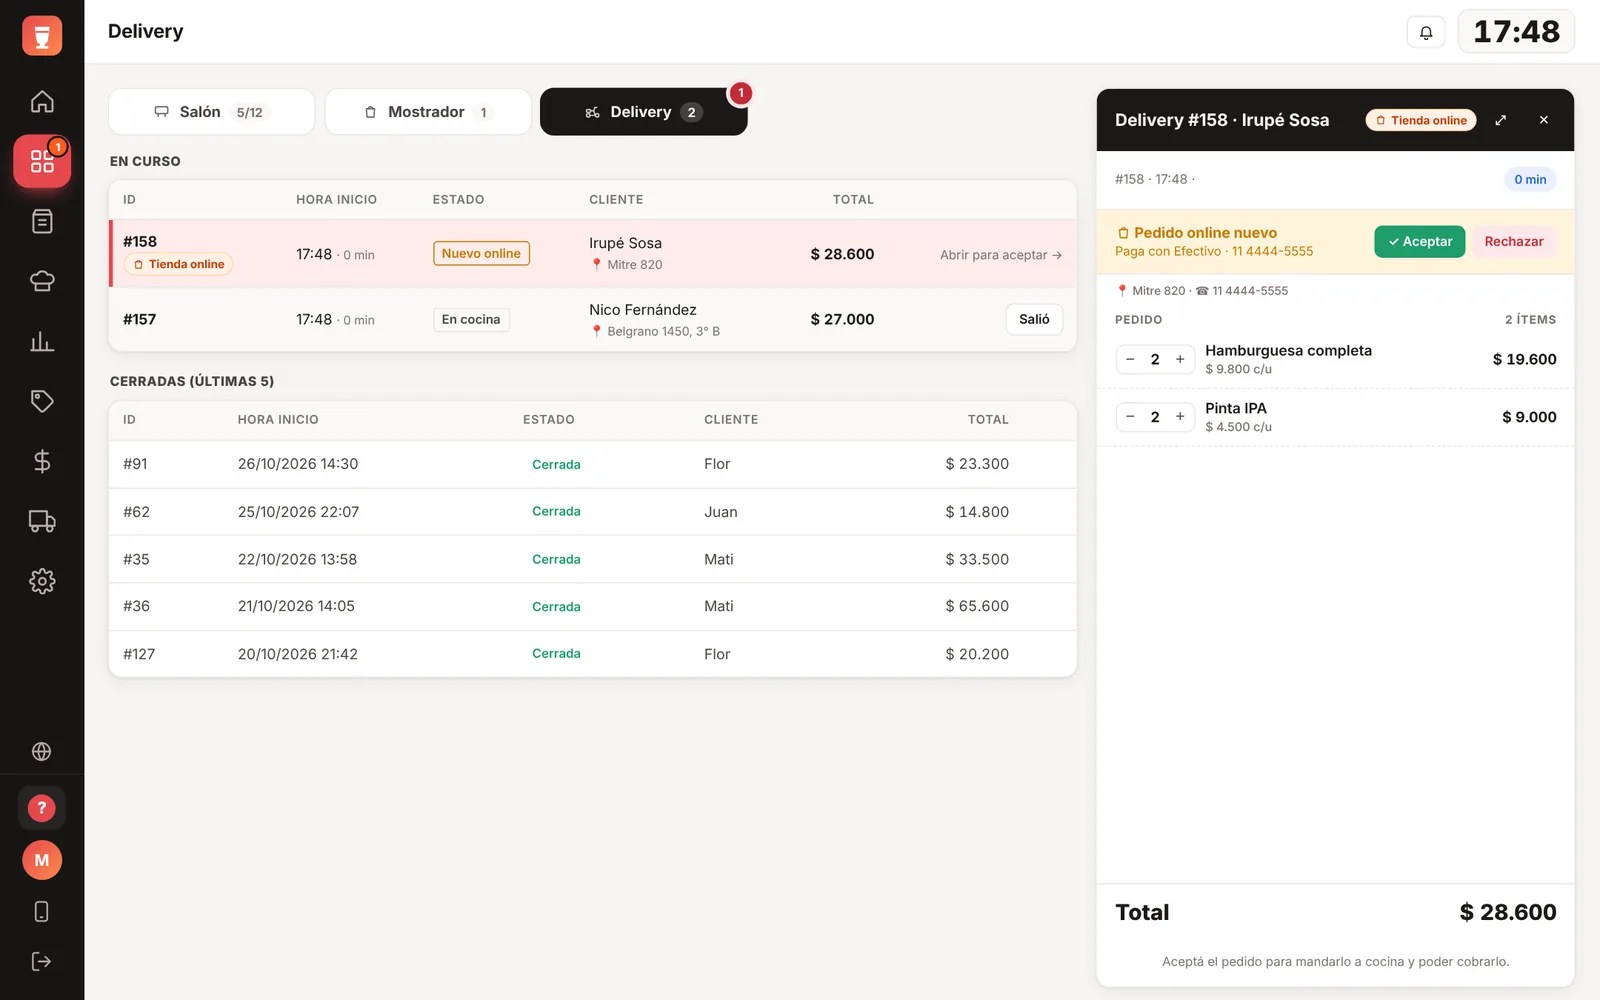Viewport: 1600px width, 1000px height.
Task: Increase Hamburguesa completa quantity
Action: click(1180, 359)
